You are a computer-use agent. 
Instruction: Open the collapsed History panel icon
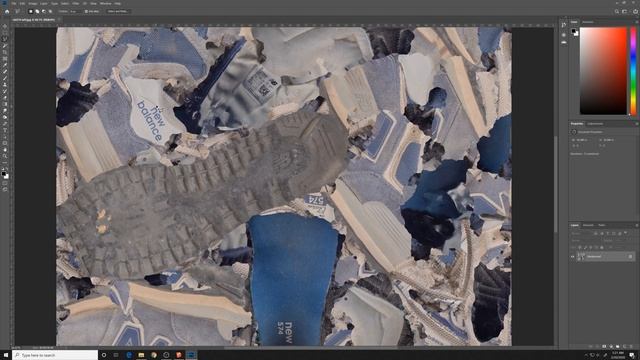coord(564,25)
